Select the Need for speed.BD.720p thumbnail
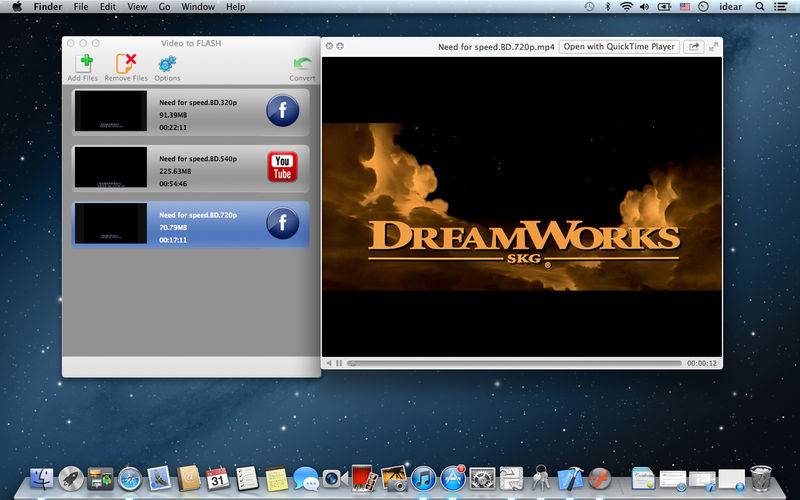 (111, 223)
